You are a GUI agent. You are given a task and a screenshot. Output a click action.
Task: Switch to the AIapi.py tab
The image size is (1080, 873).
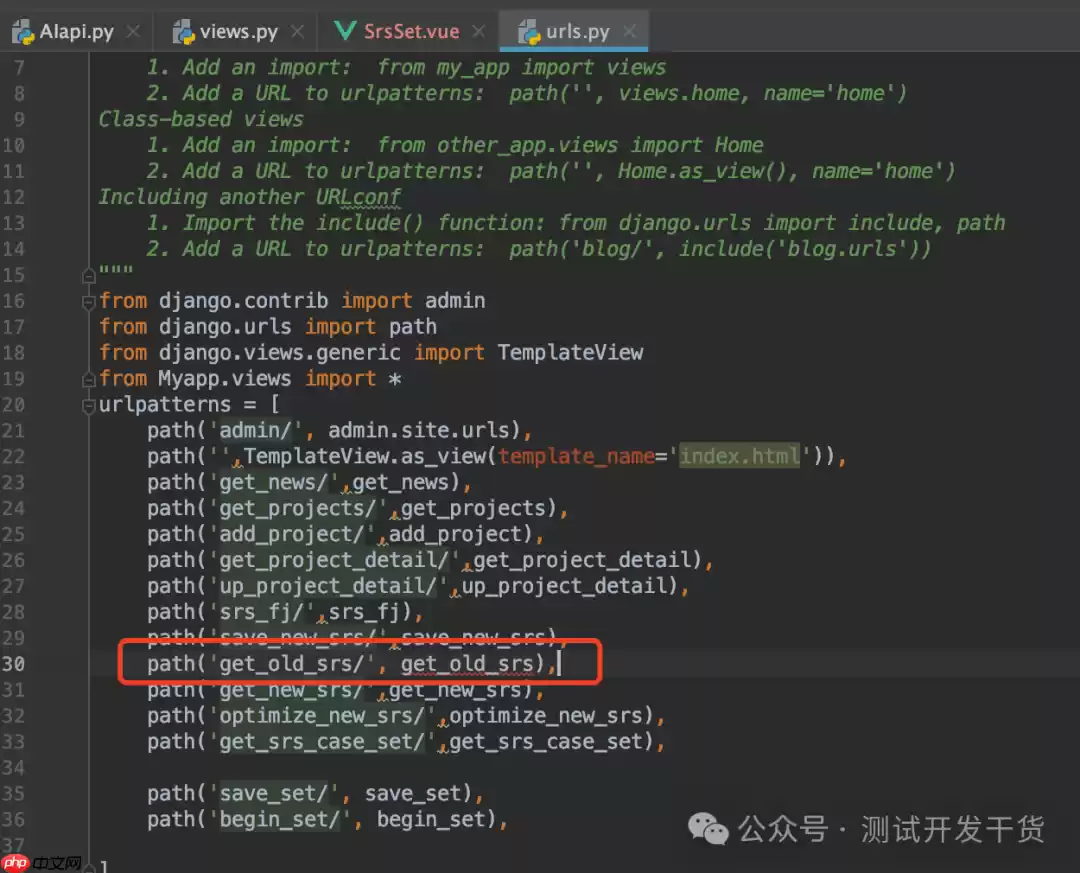pyautogui.click(x=75, y=30)
